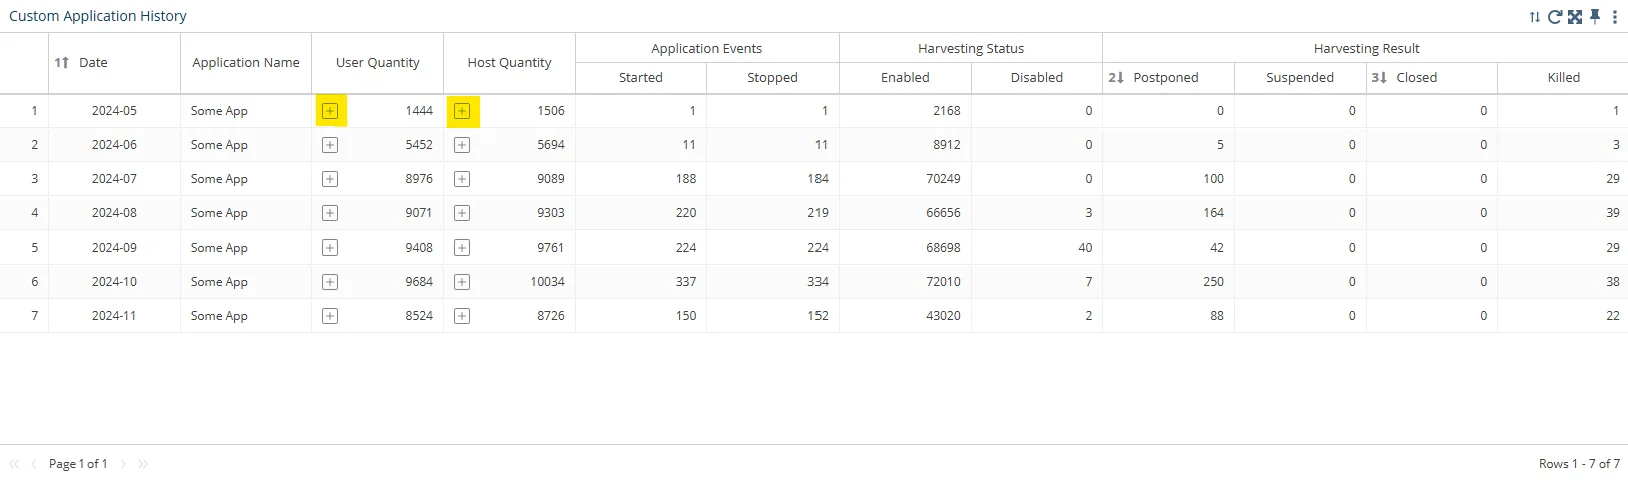Sort by the Started column header
This screenshot has width=1628, height=480.
[641, 77]
